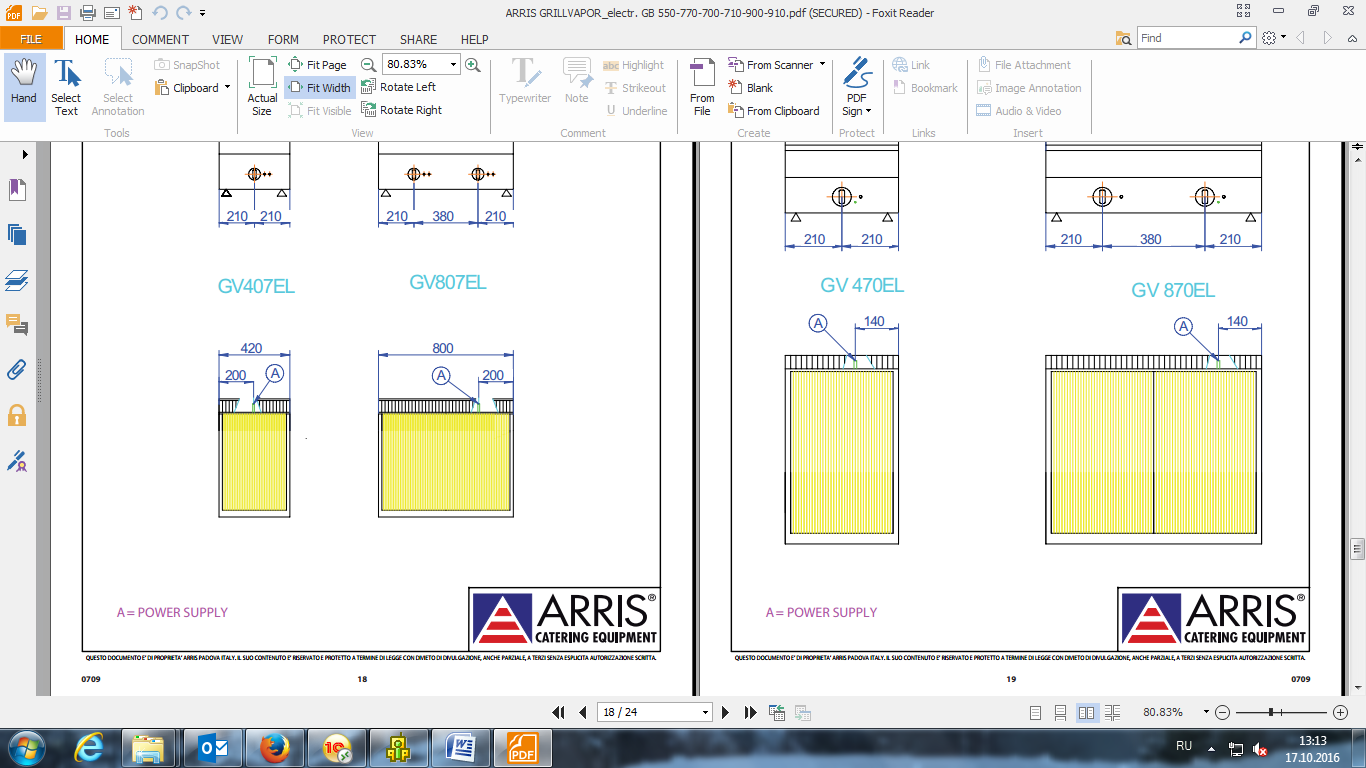
Task: Go to the next page arrow
Action: 726,712
